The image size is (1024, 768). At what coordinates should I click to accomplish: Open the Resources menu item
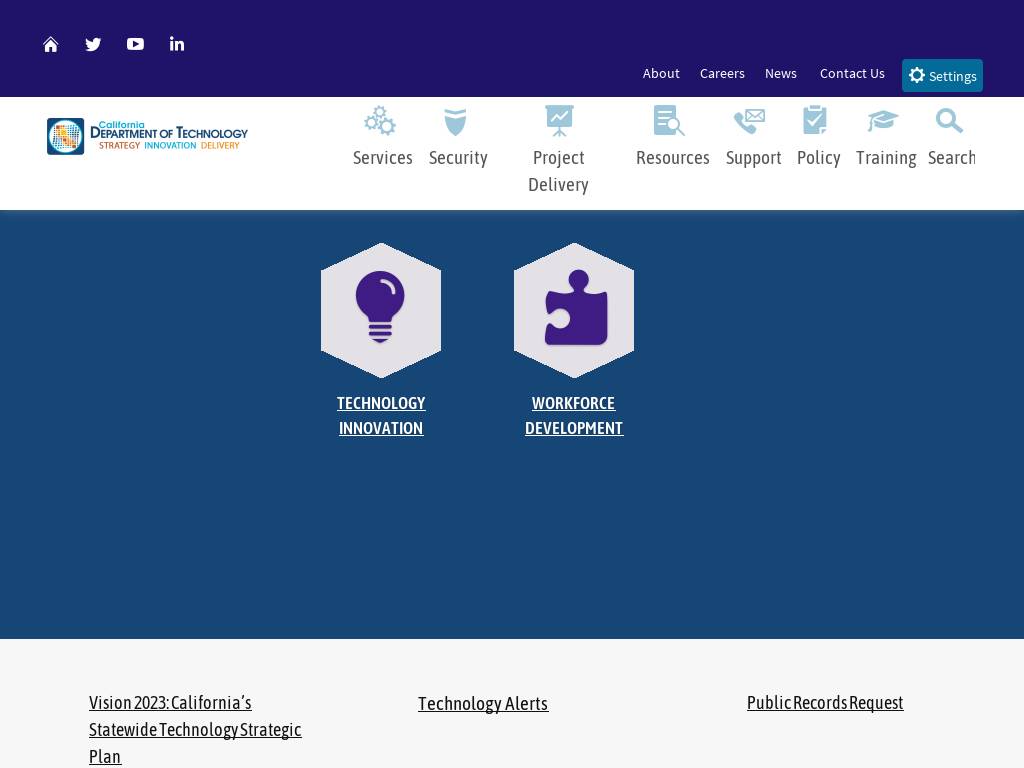point(672,138)
